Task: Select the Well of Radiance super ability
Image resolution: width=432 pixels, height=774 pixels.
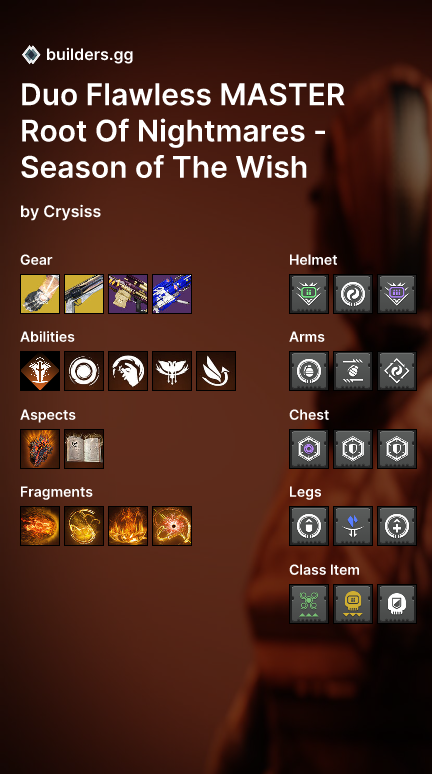Action: (x=40, y=371)
